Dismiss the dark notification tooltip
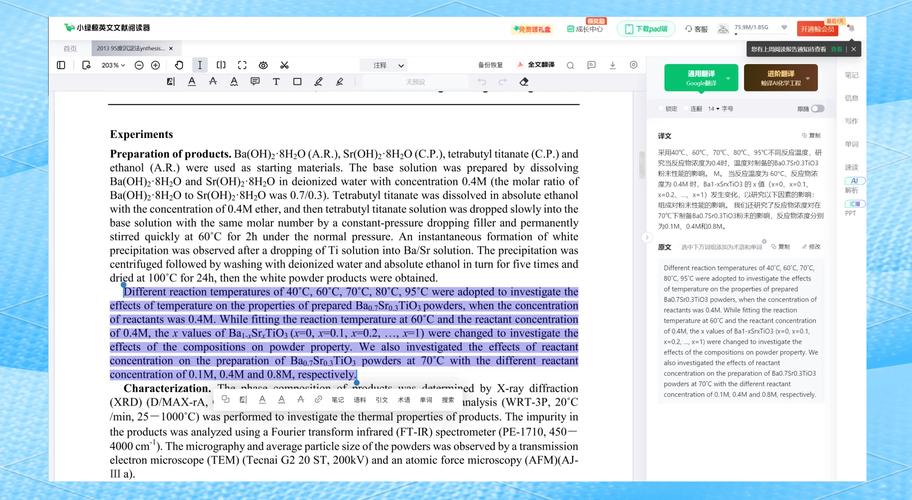The height and width of the screenshot is (500, 912). (851, 48)
